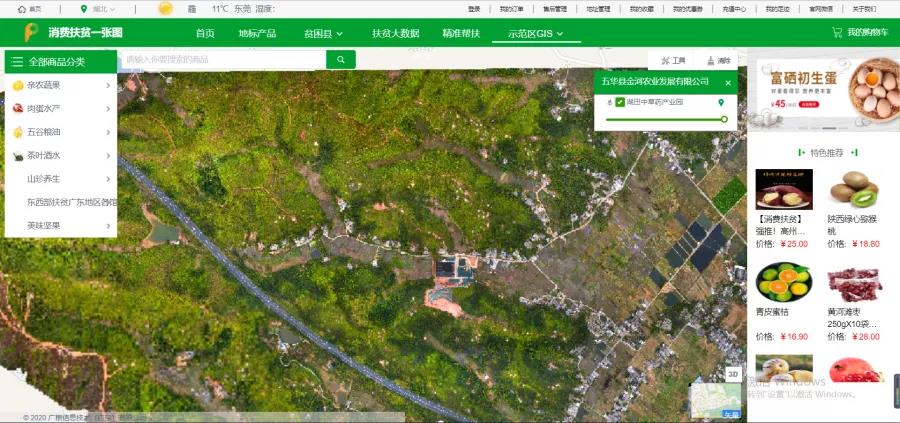This screenshot has height=423, width=900.
Task: Expand the 亲农蔬果 category
Action: click(61, 85)
